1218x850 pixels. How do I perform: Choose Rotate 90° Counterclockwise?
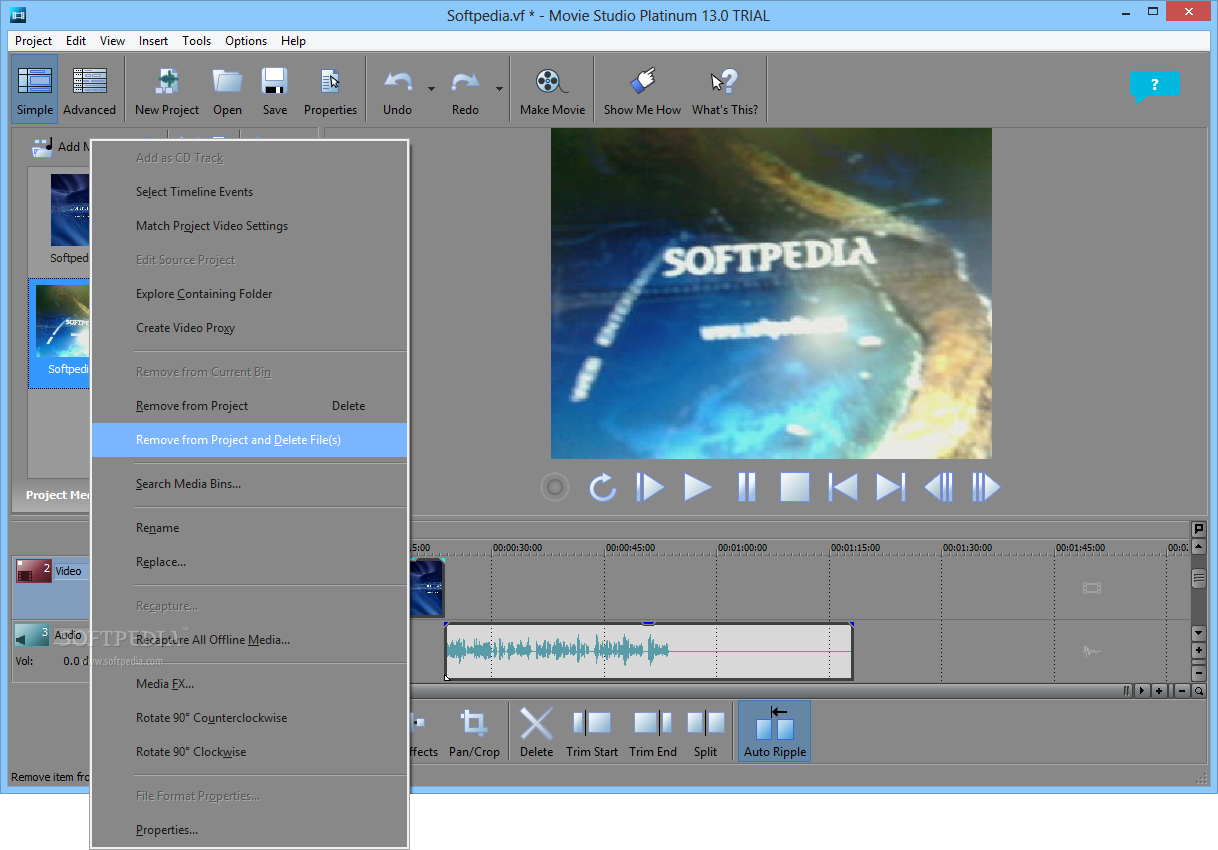pyautogui.click(x=249, y=718)
